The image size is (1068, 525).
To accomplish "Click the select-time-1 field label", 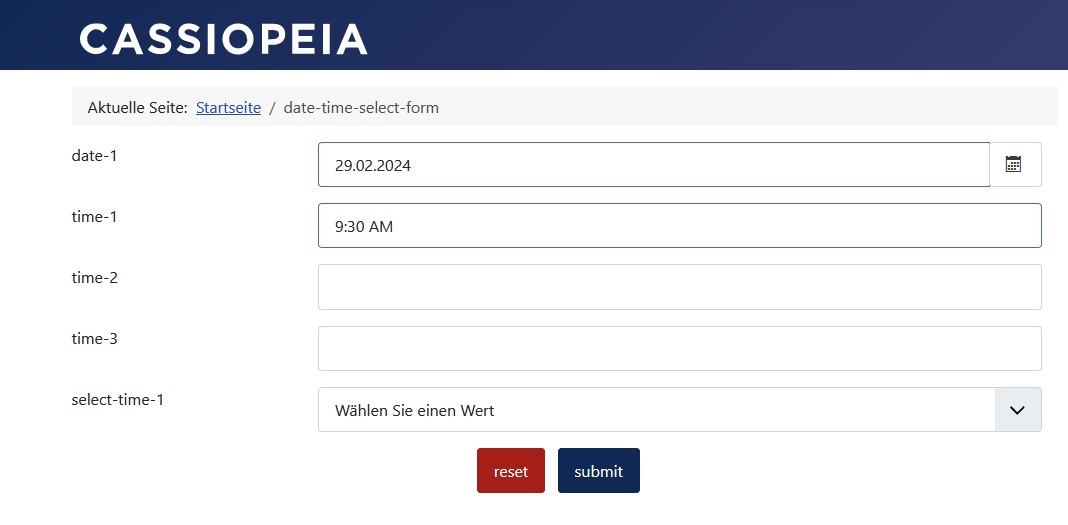I will pyautogui.click(x=118, y=400).
